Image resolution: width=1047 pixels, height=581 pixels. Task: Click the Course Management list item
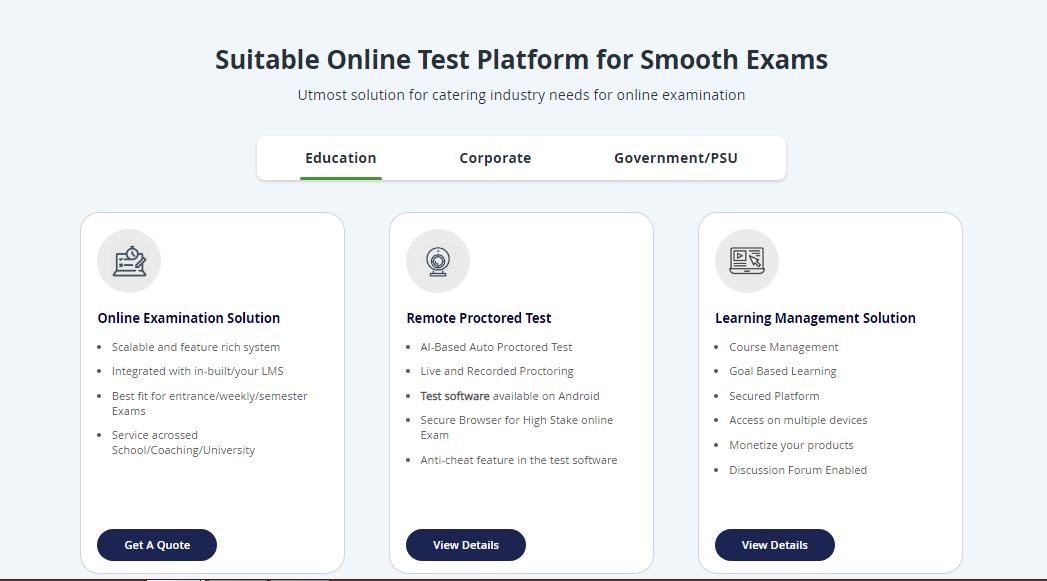[x=784, y=347]
